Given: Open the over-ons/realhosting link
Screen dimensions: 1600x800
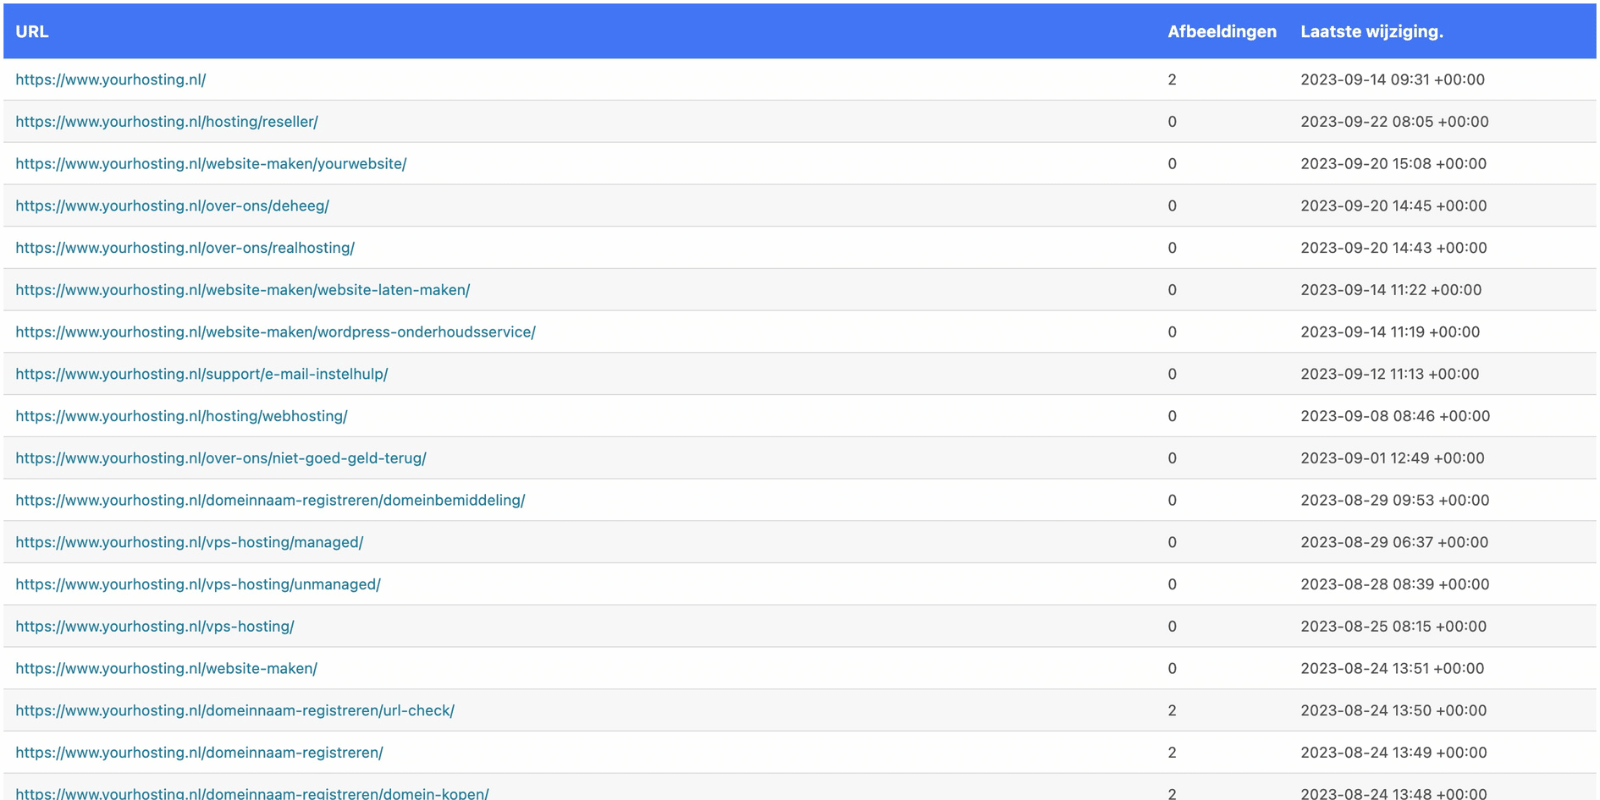Looking at the screenshot, I should 185,248.
